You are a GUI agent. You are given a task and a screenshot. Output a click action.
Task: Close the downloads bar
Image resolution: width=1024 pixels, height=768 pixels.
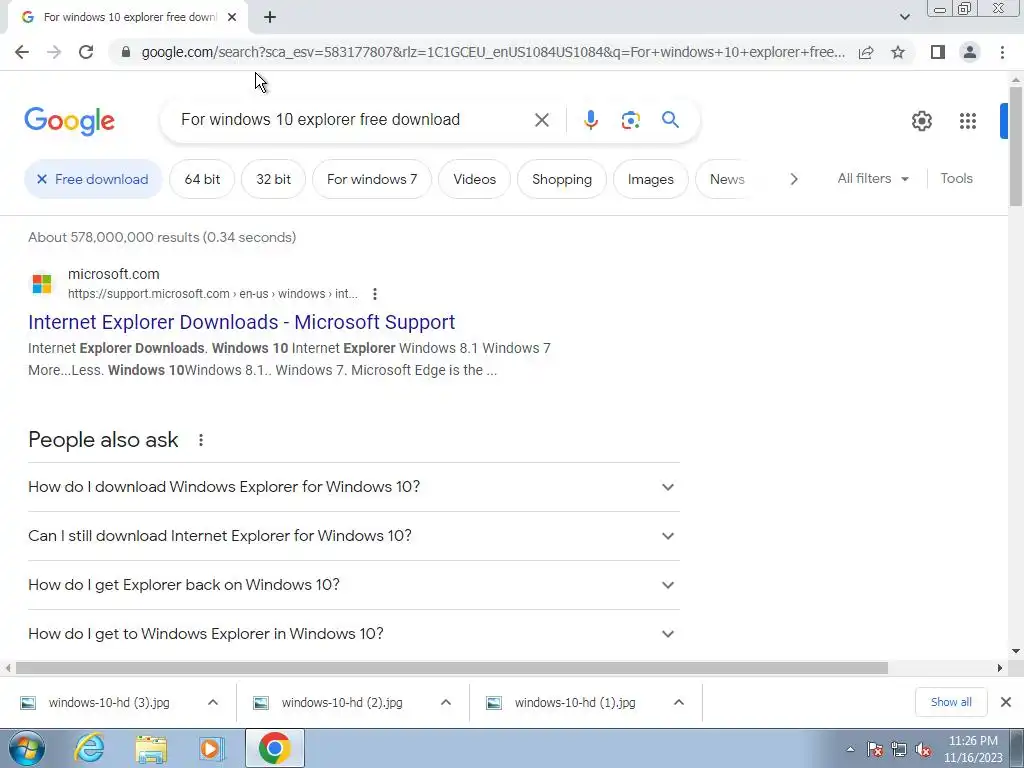[1006, 702]
